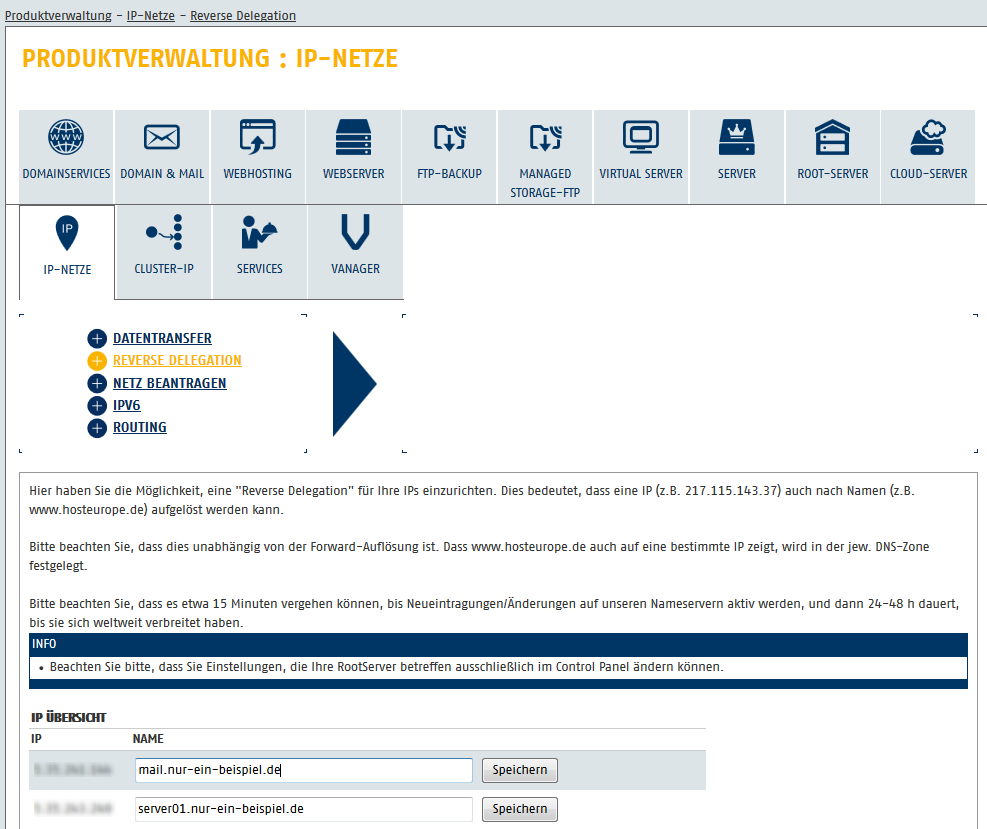Click the INFO box header

coord(498,645)
